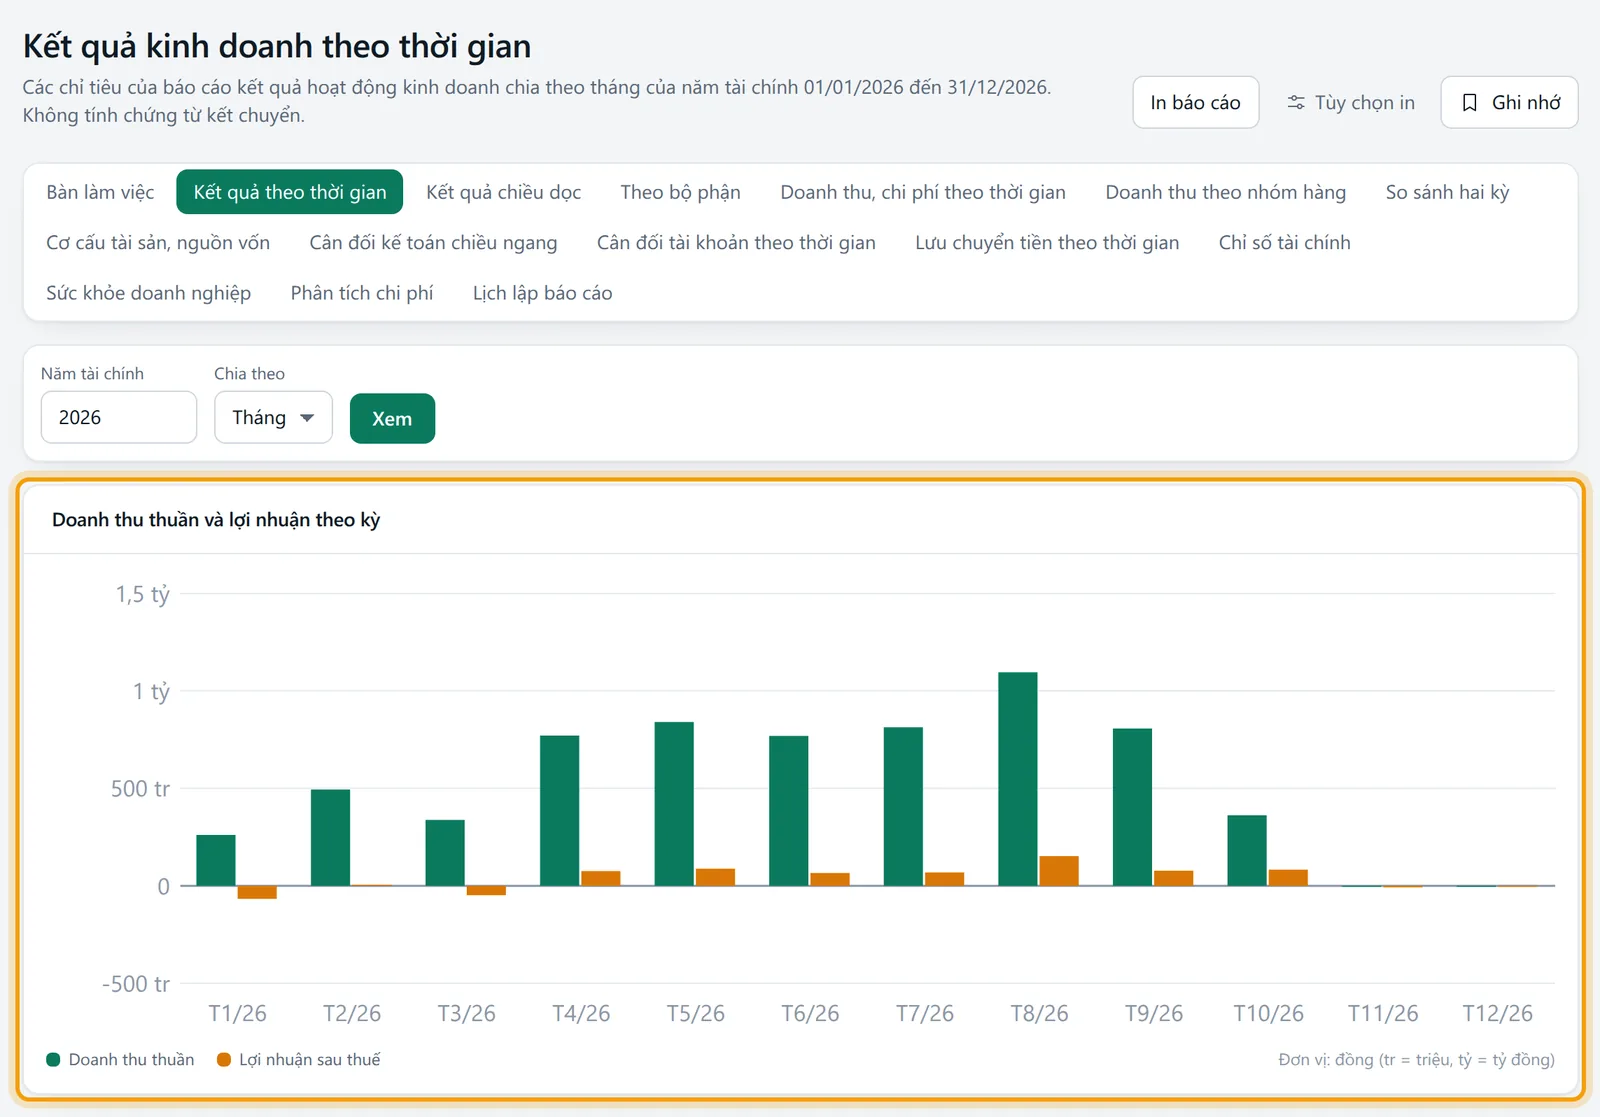Click the page heading Kết quả kinh doanh theo thời gian
Viewport: 1600px width, 1117px height.
point(277,46)
